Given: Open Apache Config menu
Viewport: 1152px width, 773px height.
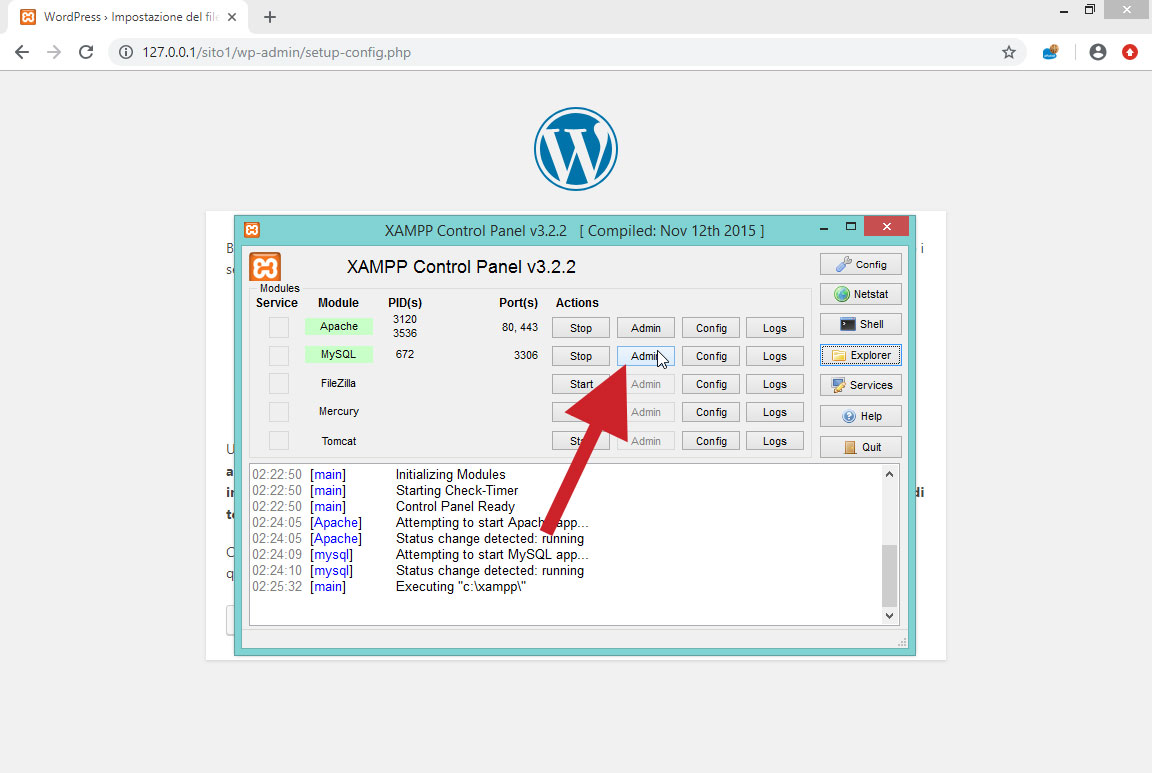Looking at the screenshot, I should (x=711, y=328).
